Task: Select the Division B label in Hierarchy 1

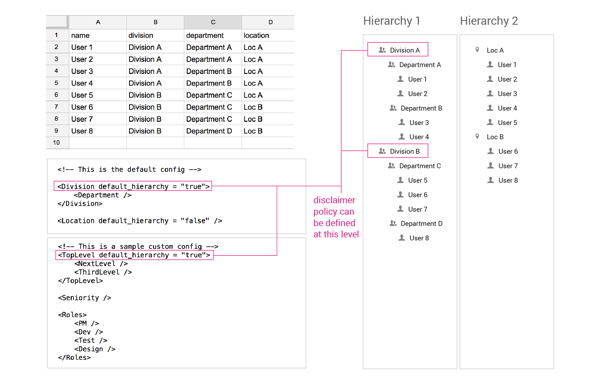Action: coord(405,151)
